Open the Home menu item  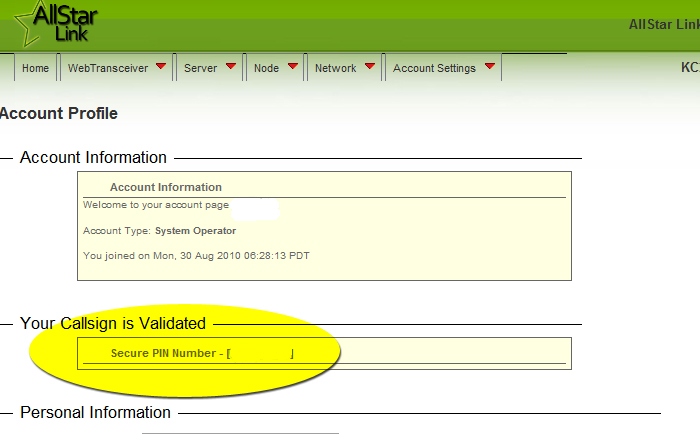(36, 68)
